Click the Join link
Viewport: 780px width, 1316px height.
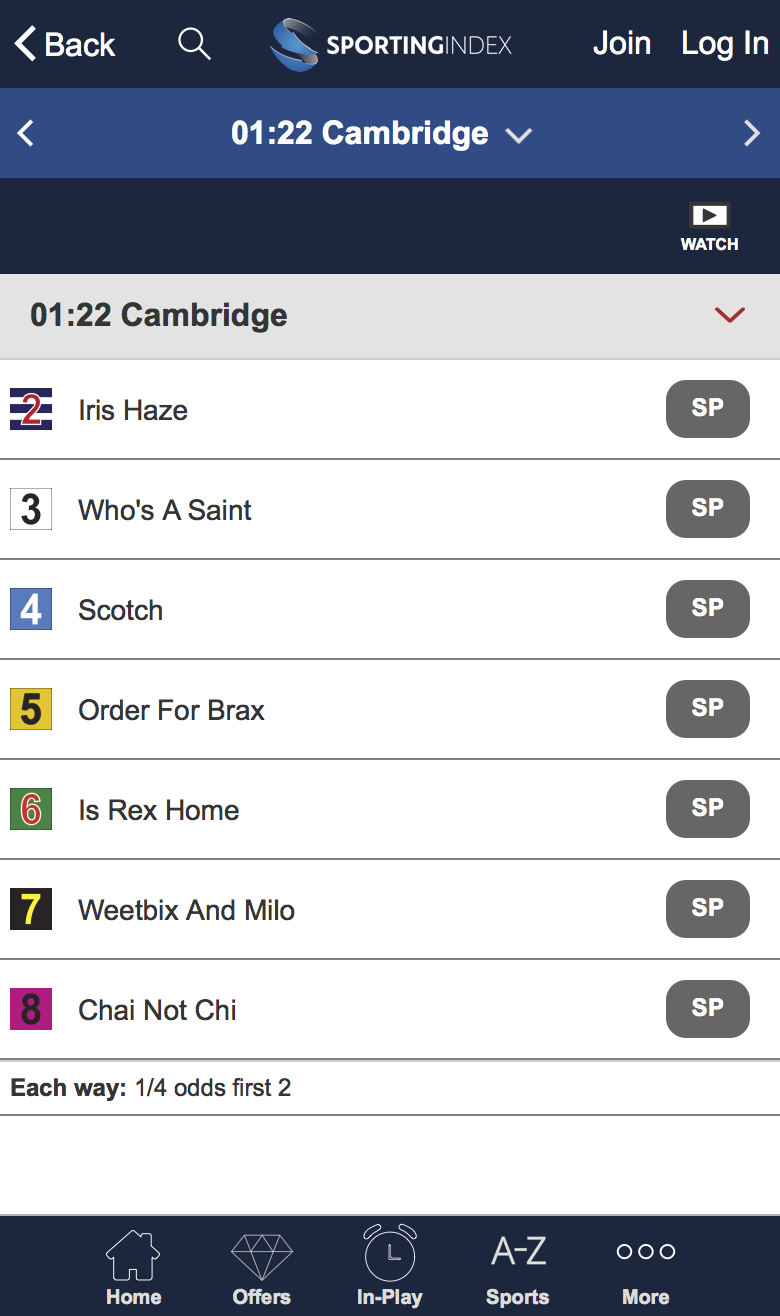tap(621, 44)
